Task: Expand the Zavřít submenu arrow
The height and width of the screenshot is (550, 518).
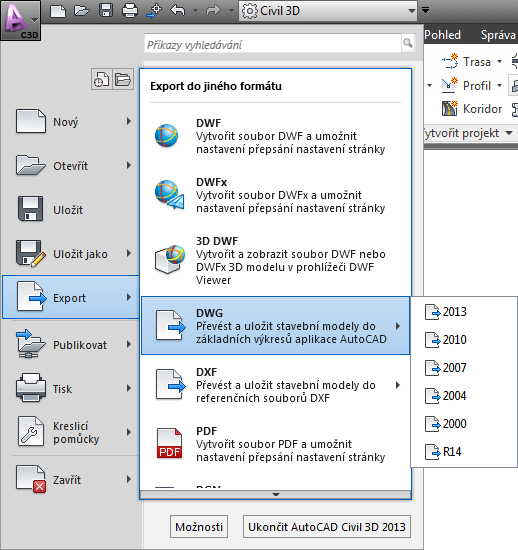Action: [x=129, y=479]
